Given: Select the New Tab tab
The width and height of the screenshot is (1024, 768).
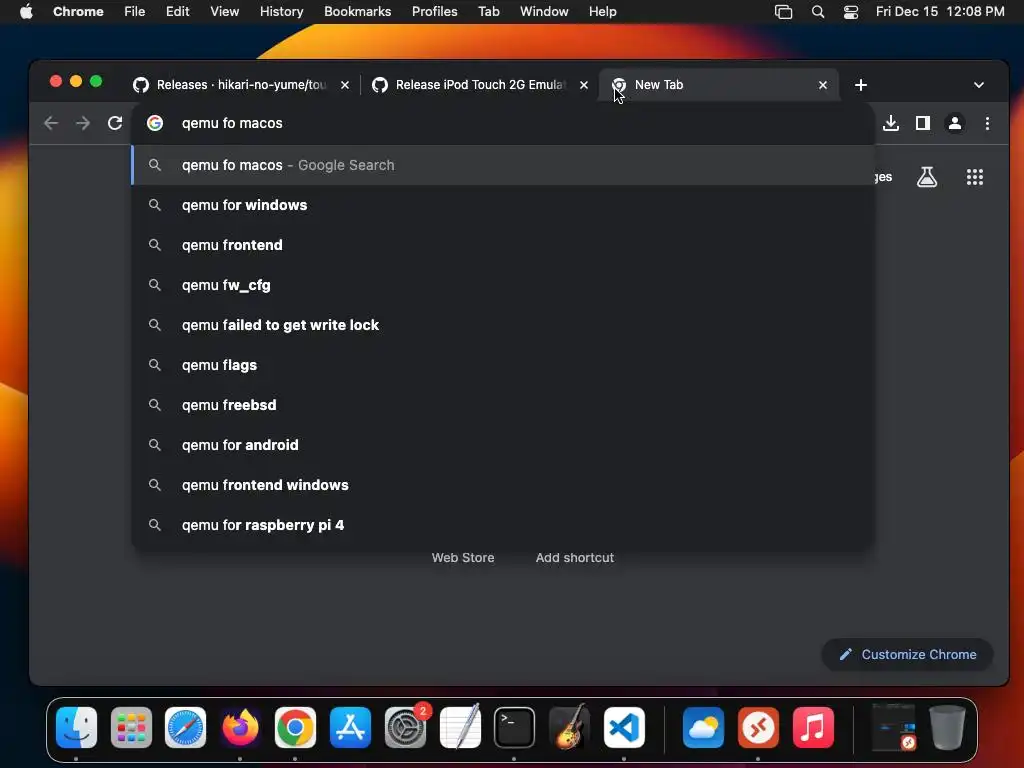Looking at the screenshot, I should pos(718,85).
